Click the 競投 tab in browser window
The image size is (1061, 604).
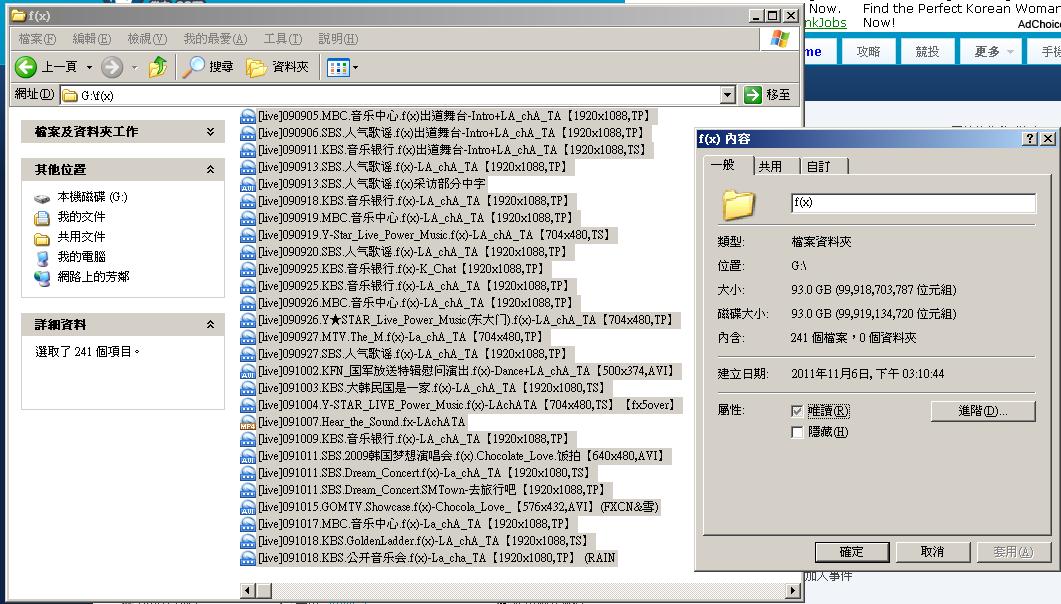coord(928,51)
